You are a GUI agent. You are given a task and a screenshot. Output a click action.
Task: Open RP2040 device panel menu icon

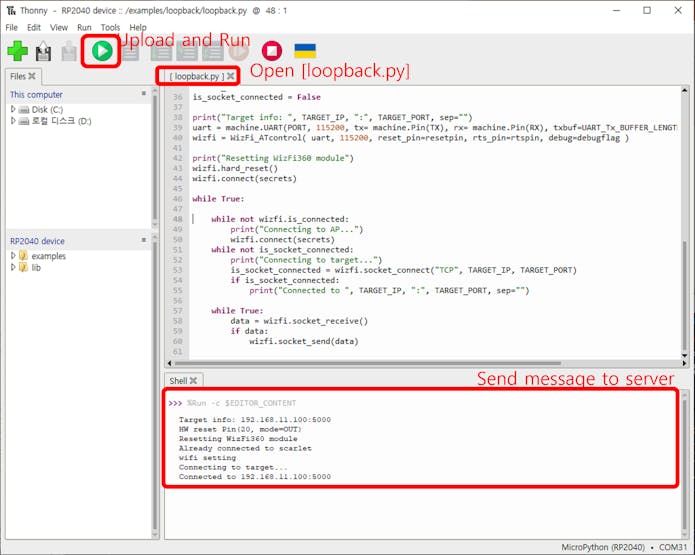(x=144, y=240)
